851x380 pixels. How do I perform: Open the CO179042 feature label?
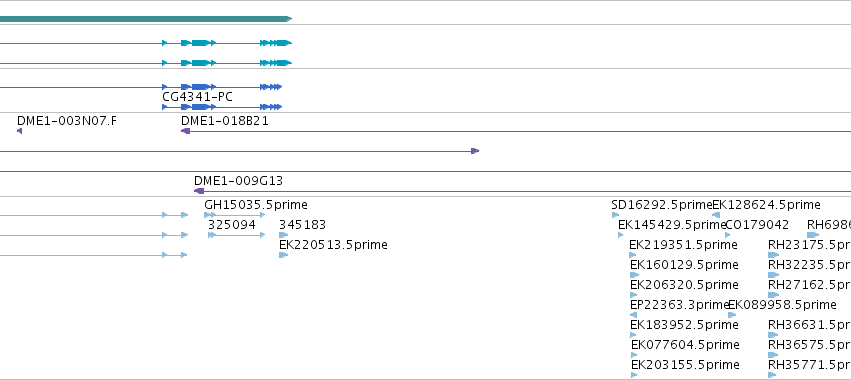757,225
